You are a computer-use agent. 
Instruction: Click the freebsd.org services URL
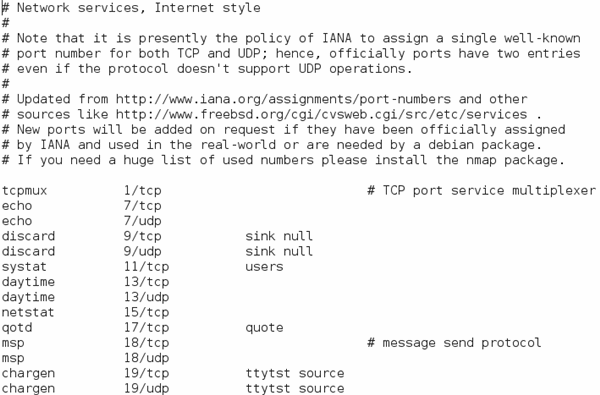point(321,114)
